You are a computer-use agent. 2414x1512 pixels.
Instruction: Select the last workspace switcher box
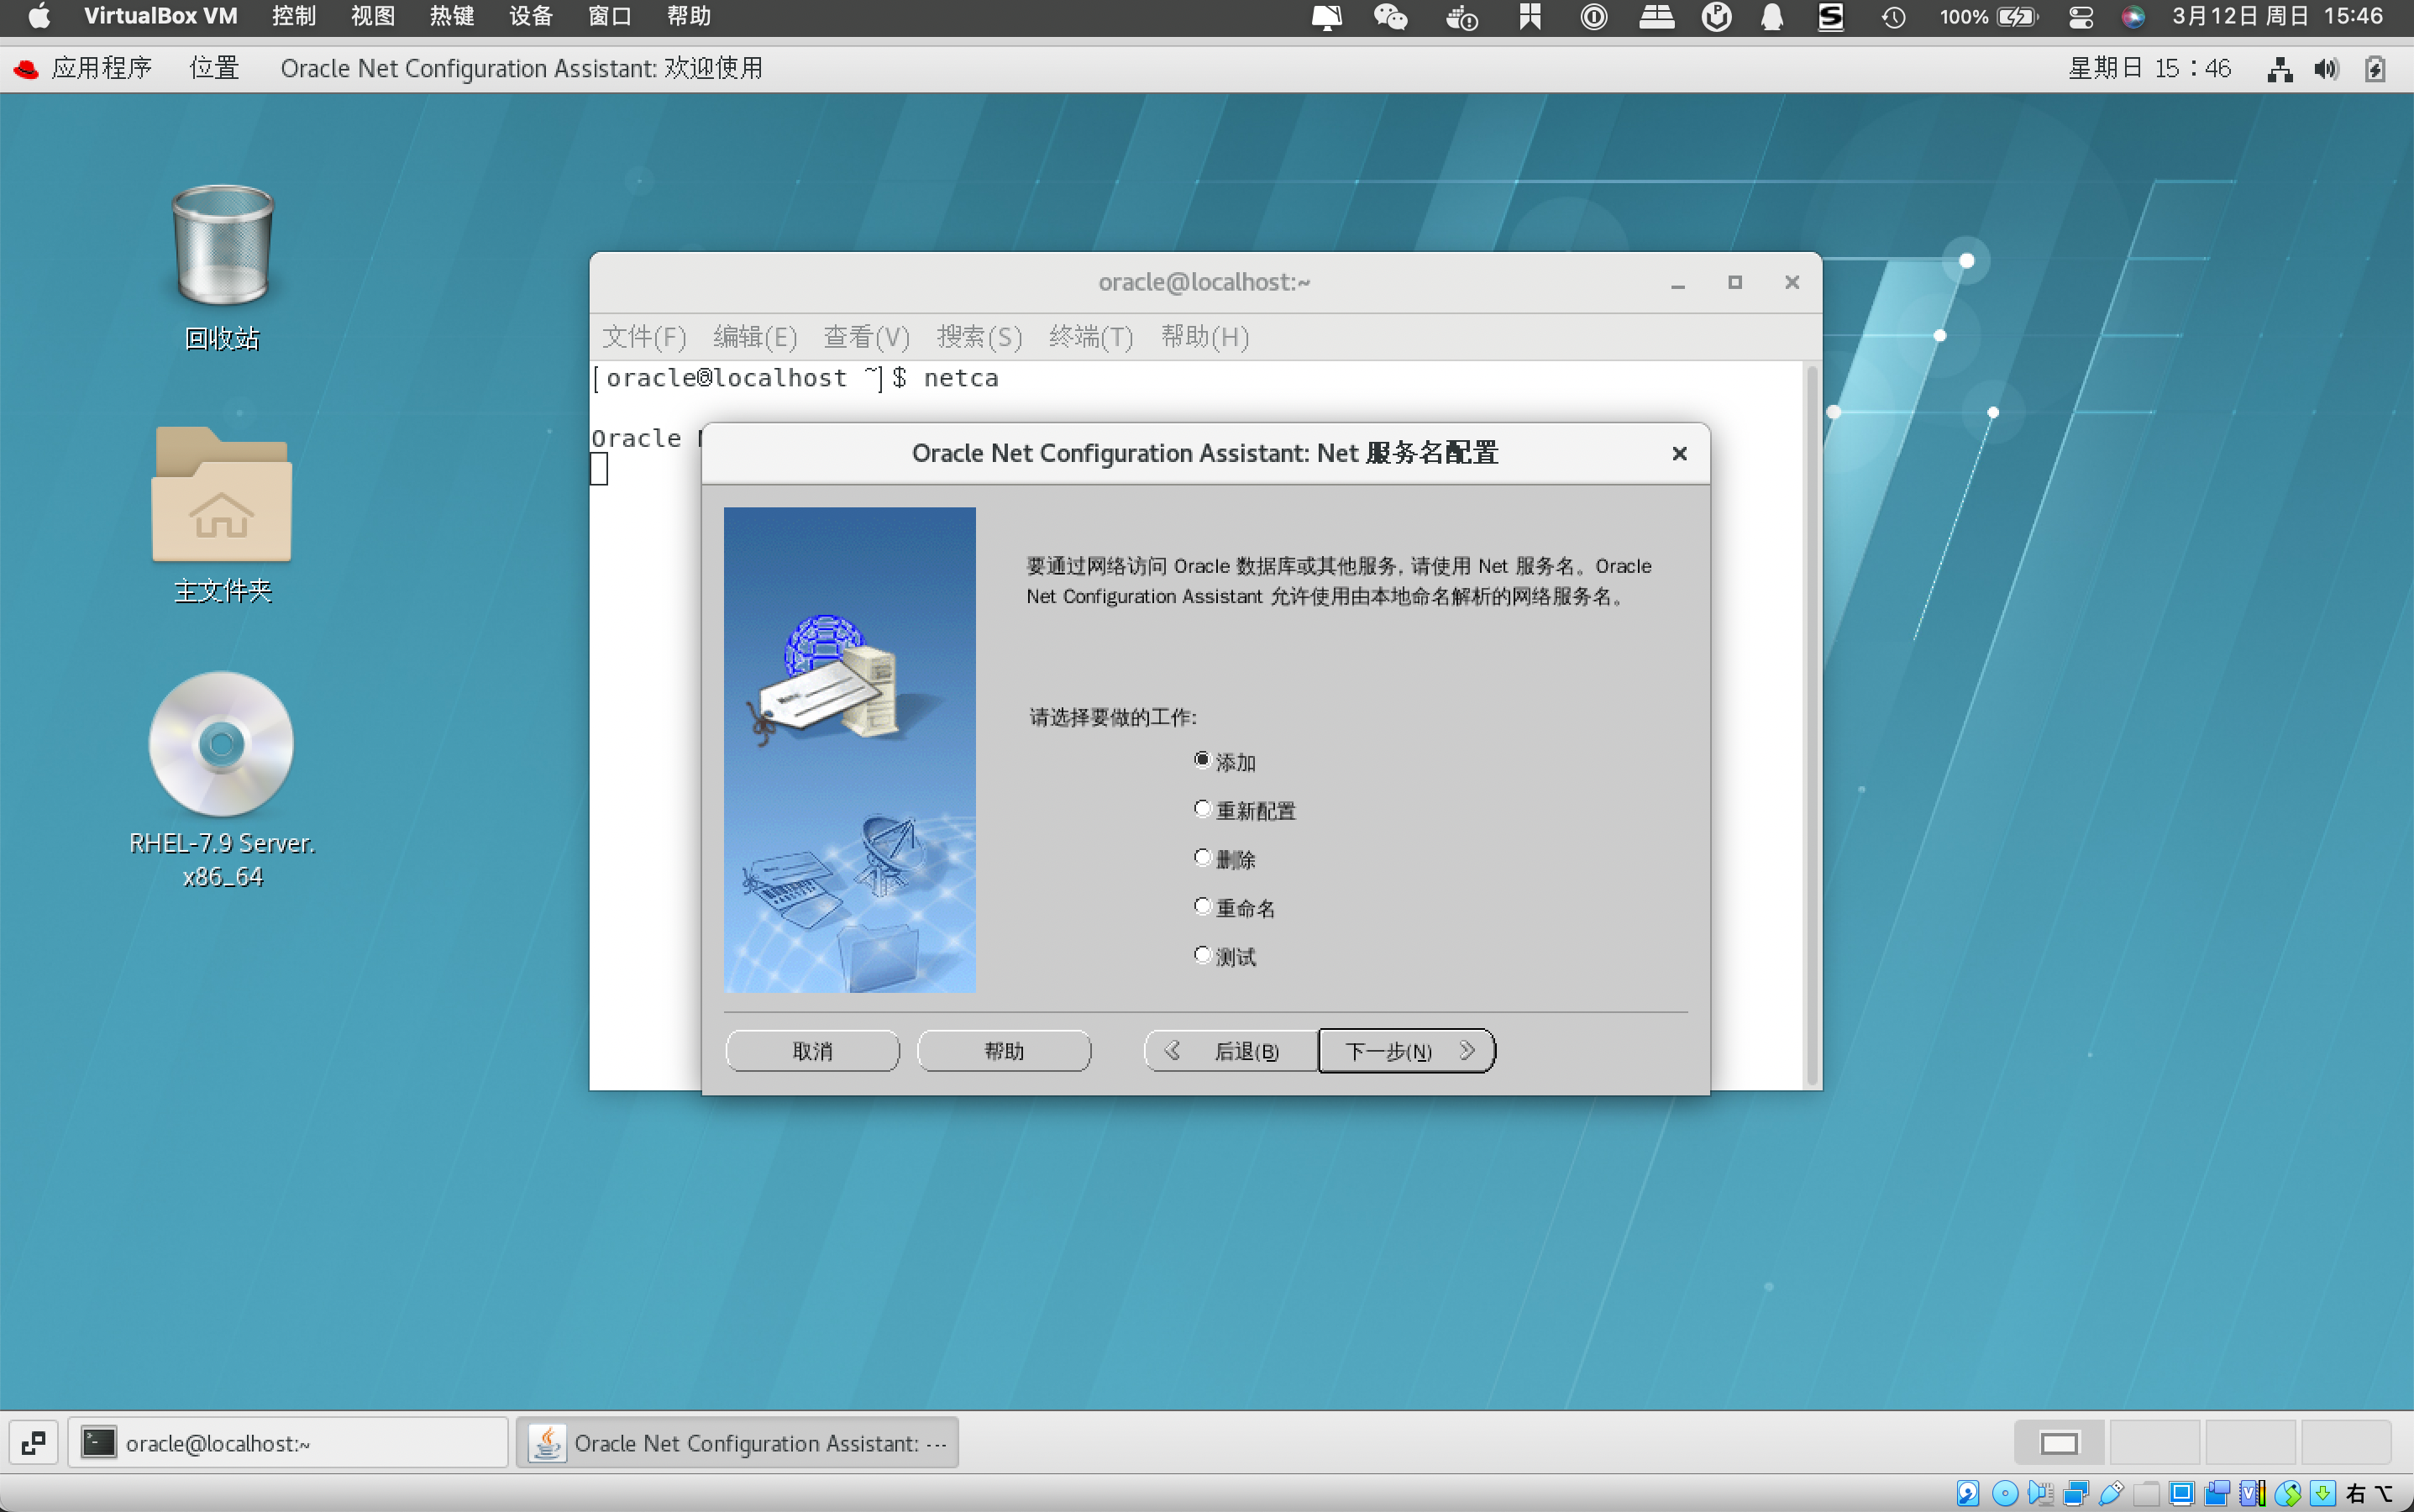pyautogui.click(x=2345, y=1443)
